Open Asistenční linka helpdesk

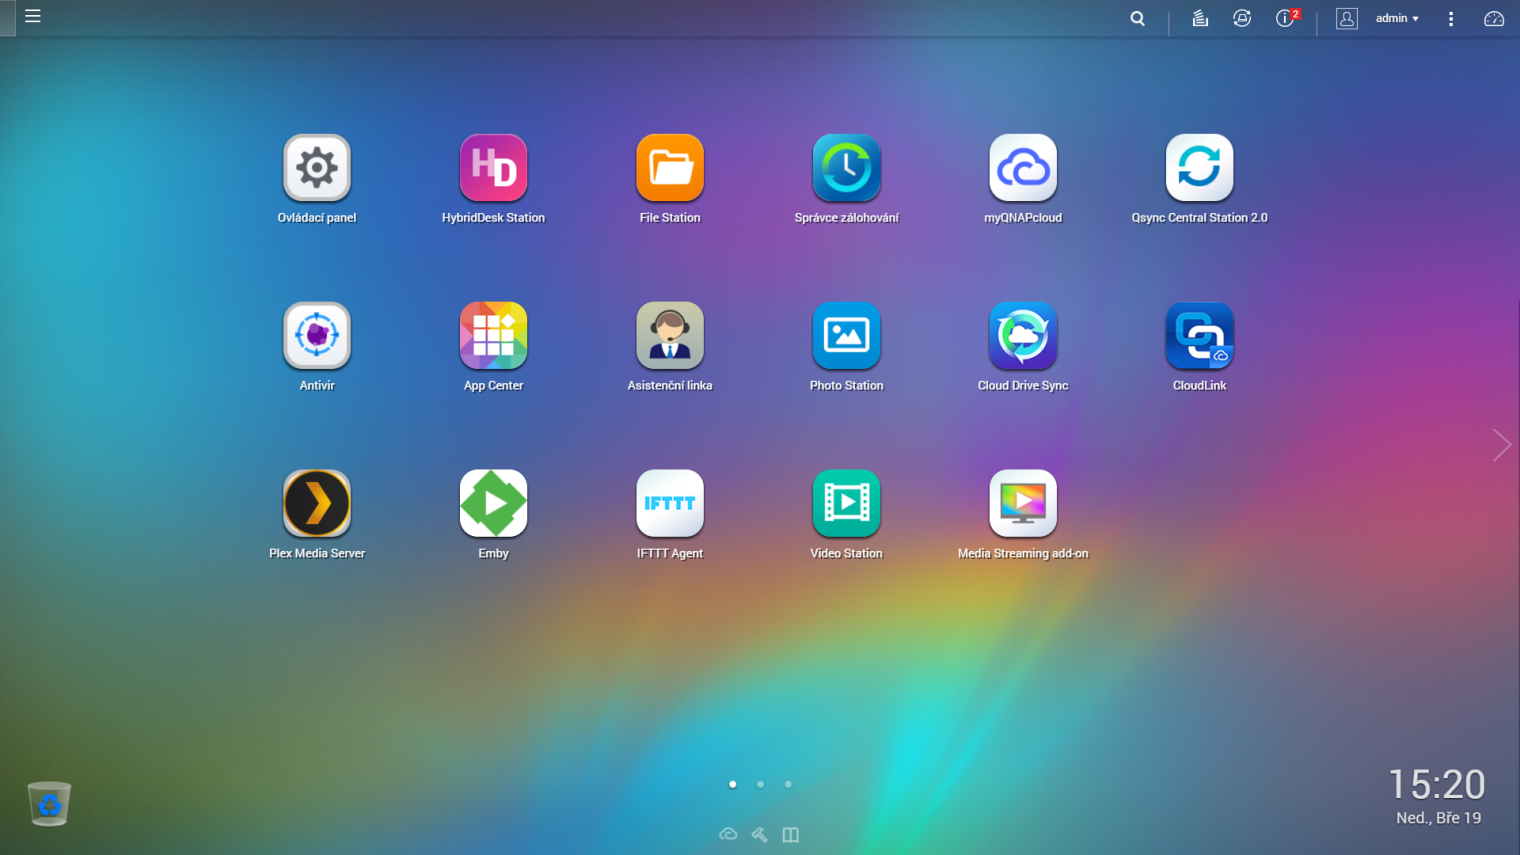pyautogui.click(x=670, y=336)
